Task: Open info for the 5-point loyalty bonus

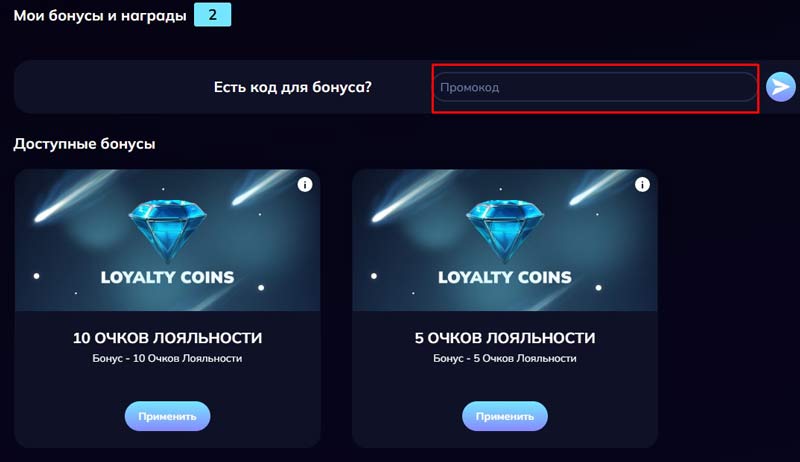Action: [642, 184]
